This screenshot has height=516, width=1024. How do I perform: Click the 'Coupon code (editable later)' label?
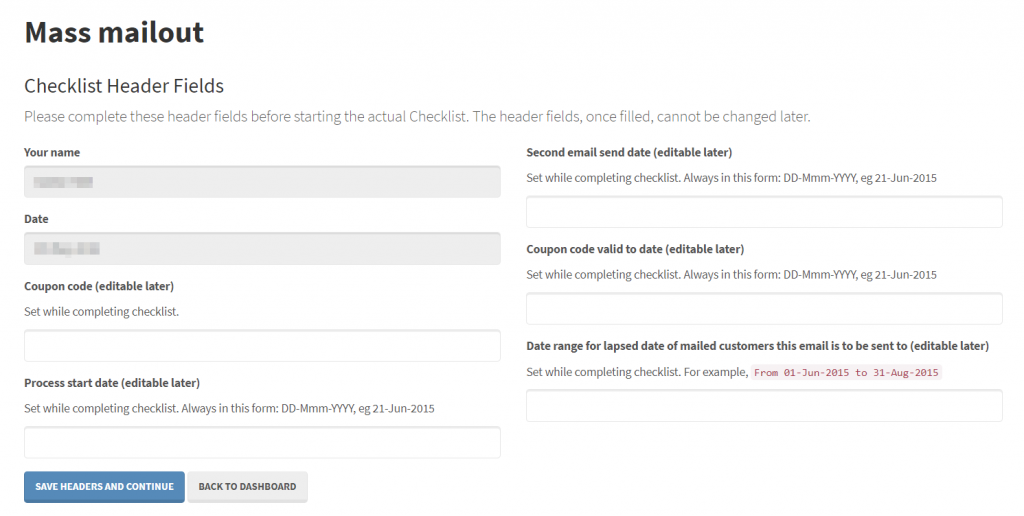[x=99, y=286]
